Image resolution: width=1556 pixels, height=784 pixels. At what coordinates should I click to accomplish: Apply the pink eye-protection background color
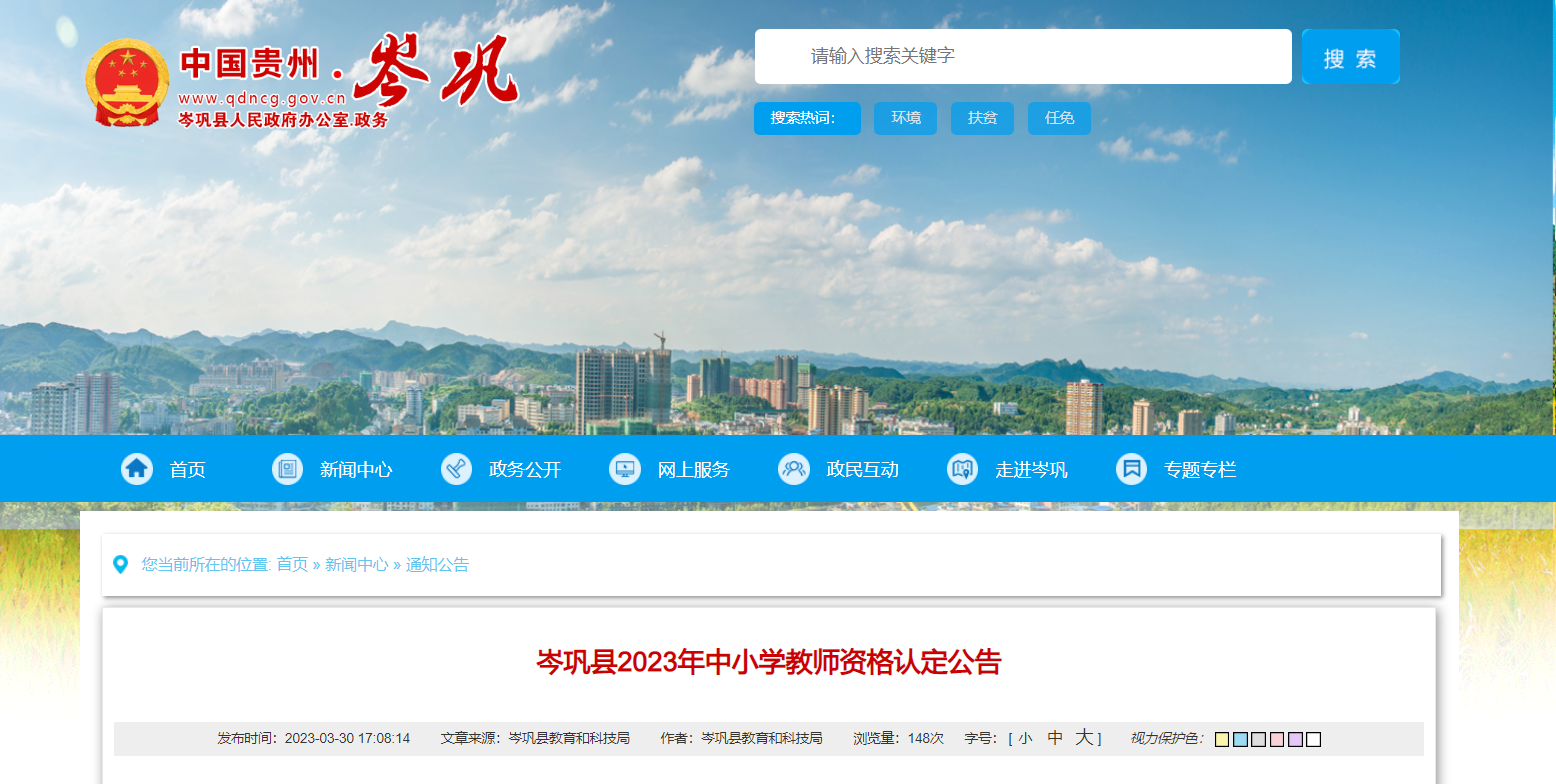point(1277,740)
